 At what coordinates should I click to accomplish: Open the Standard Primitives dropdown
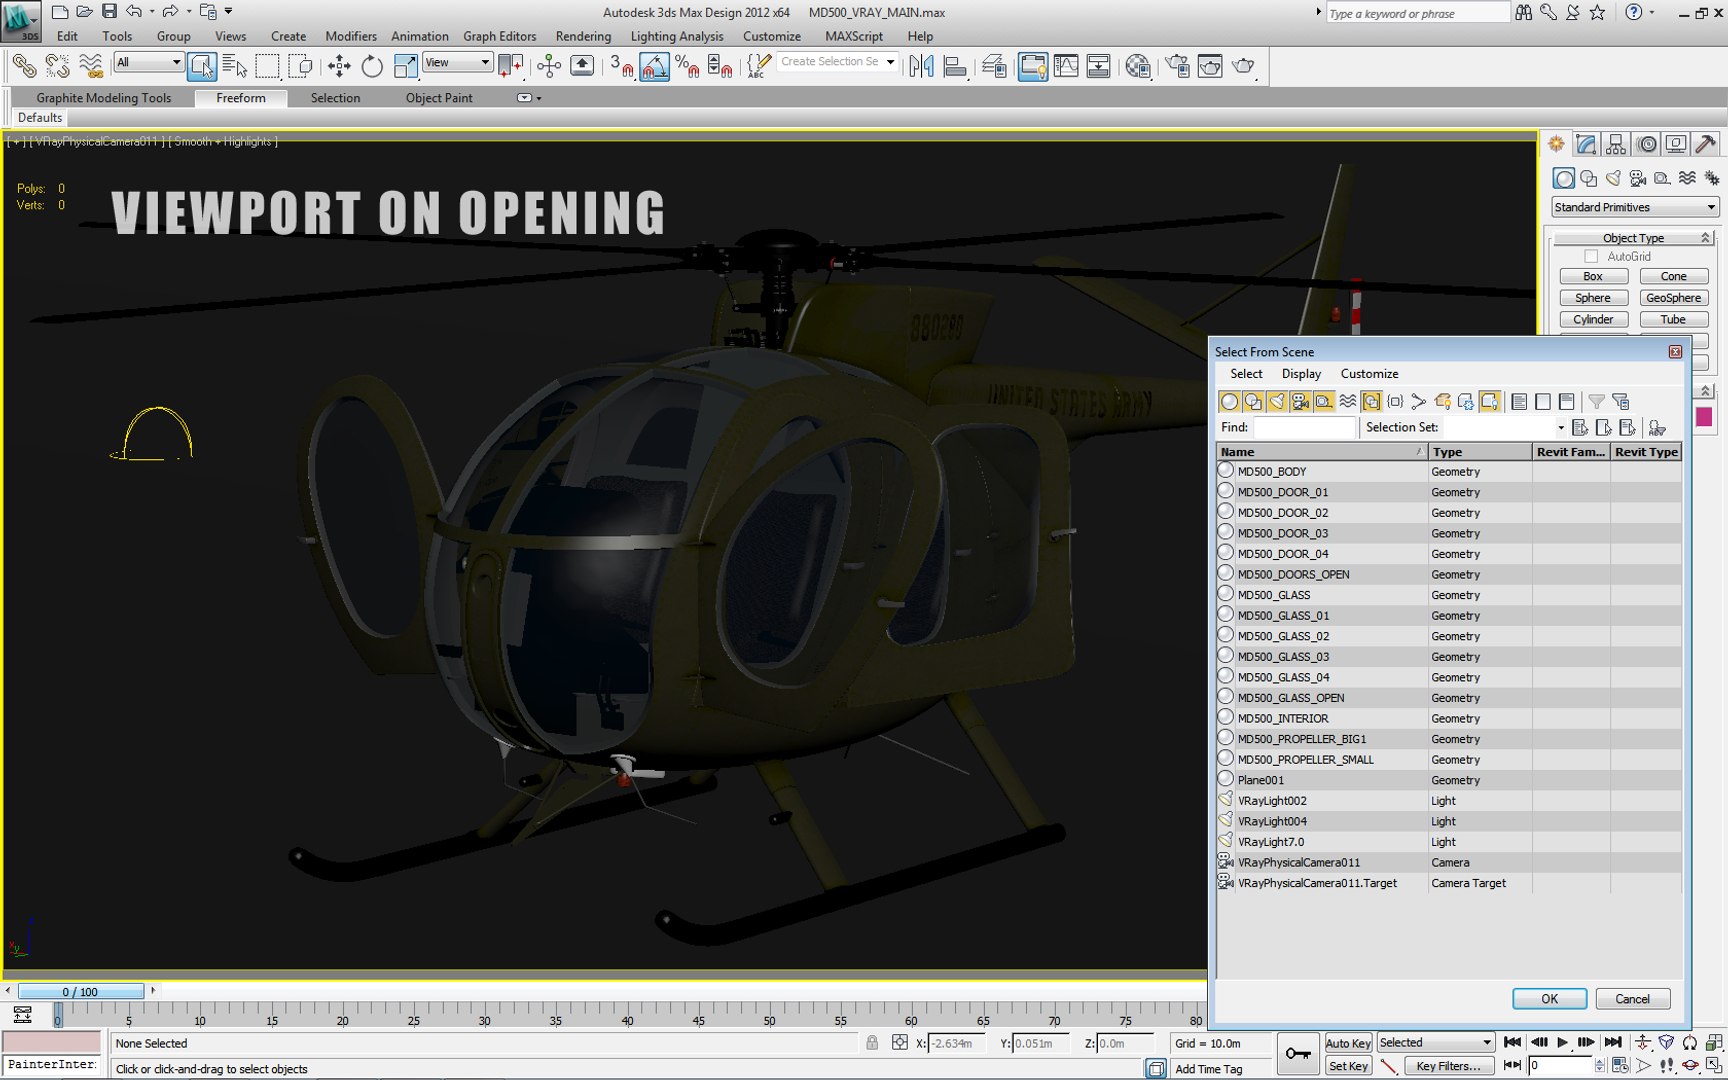[x=1634, y=207]
